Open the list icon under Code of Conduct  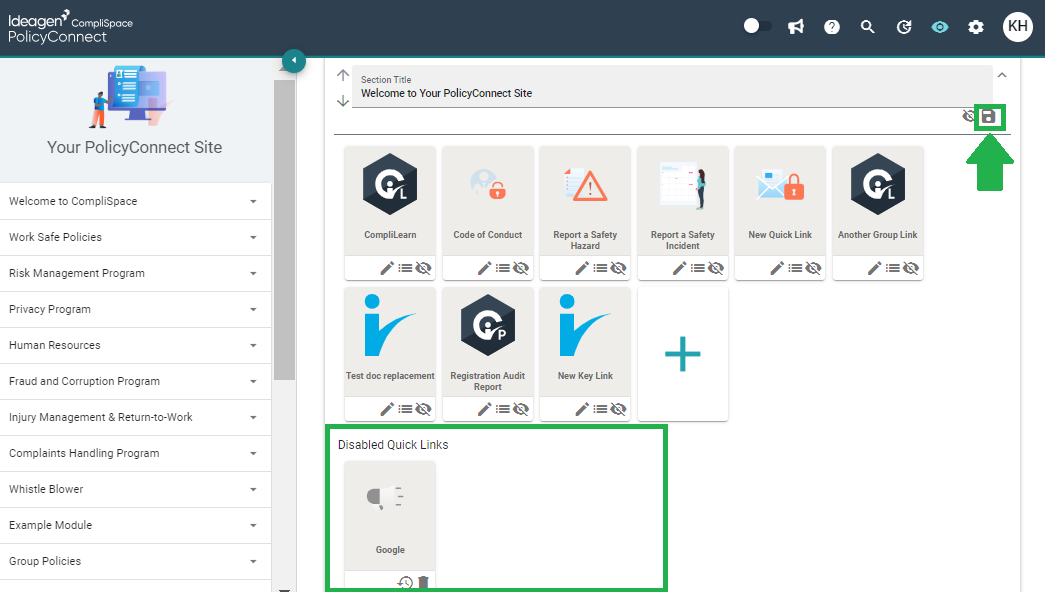click(x=503, y=268)
